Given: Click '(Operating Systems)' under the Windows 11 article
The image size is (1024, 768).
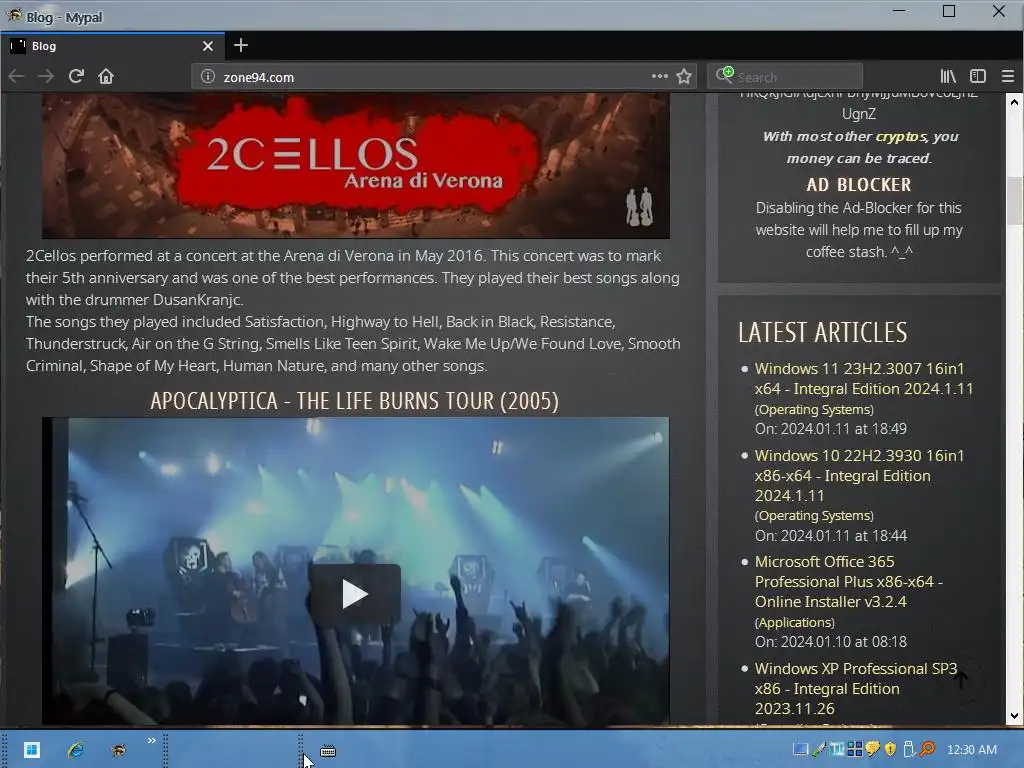Looking at the screenshot, I should (x=814, y=409).
